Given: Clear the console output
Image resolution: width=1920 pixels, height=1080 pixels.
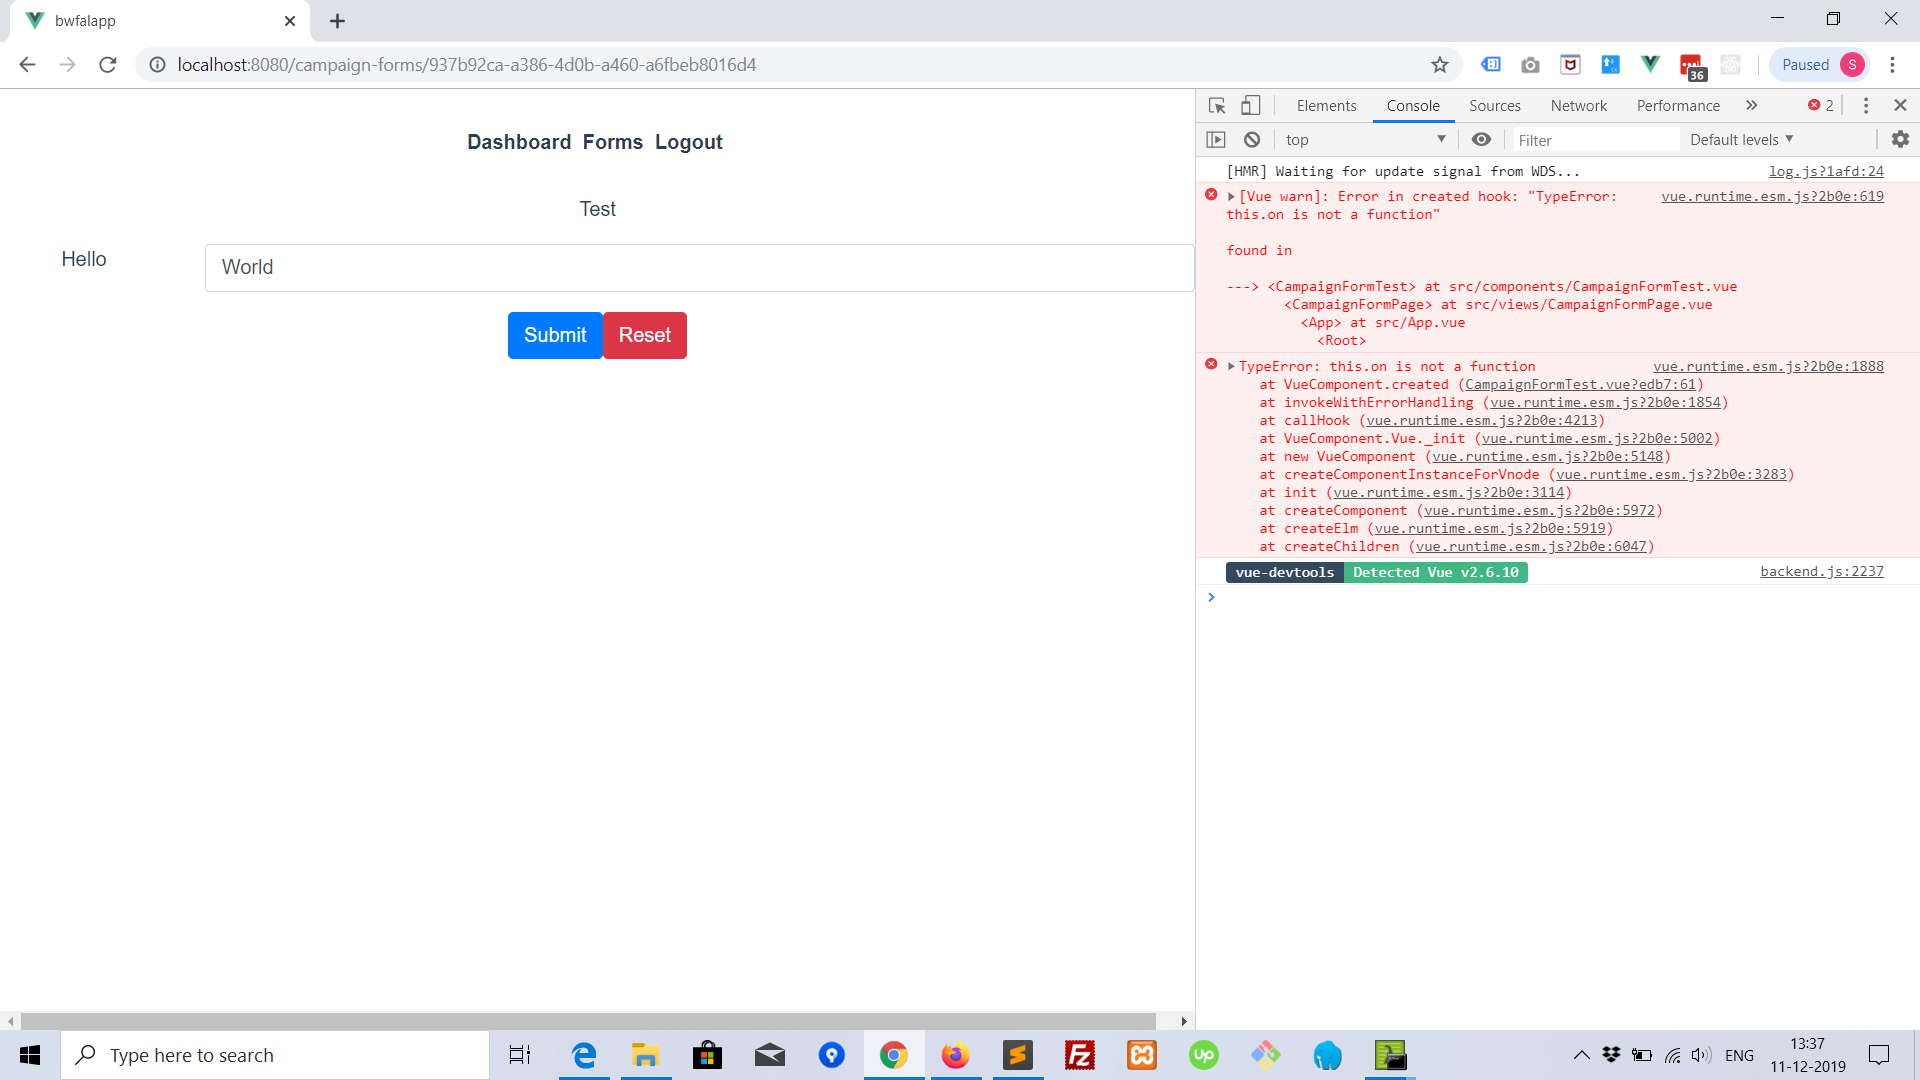Looking at the screenshot, I should coord(1252,139).
